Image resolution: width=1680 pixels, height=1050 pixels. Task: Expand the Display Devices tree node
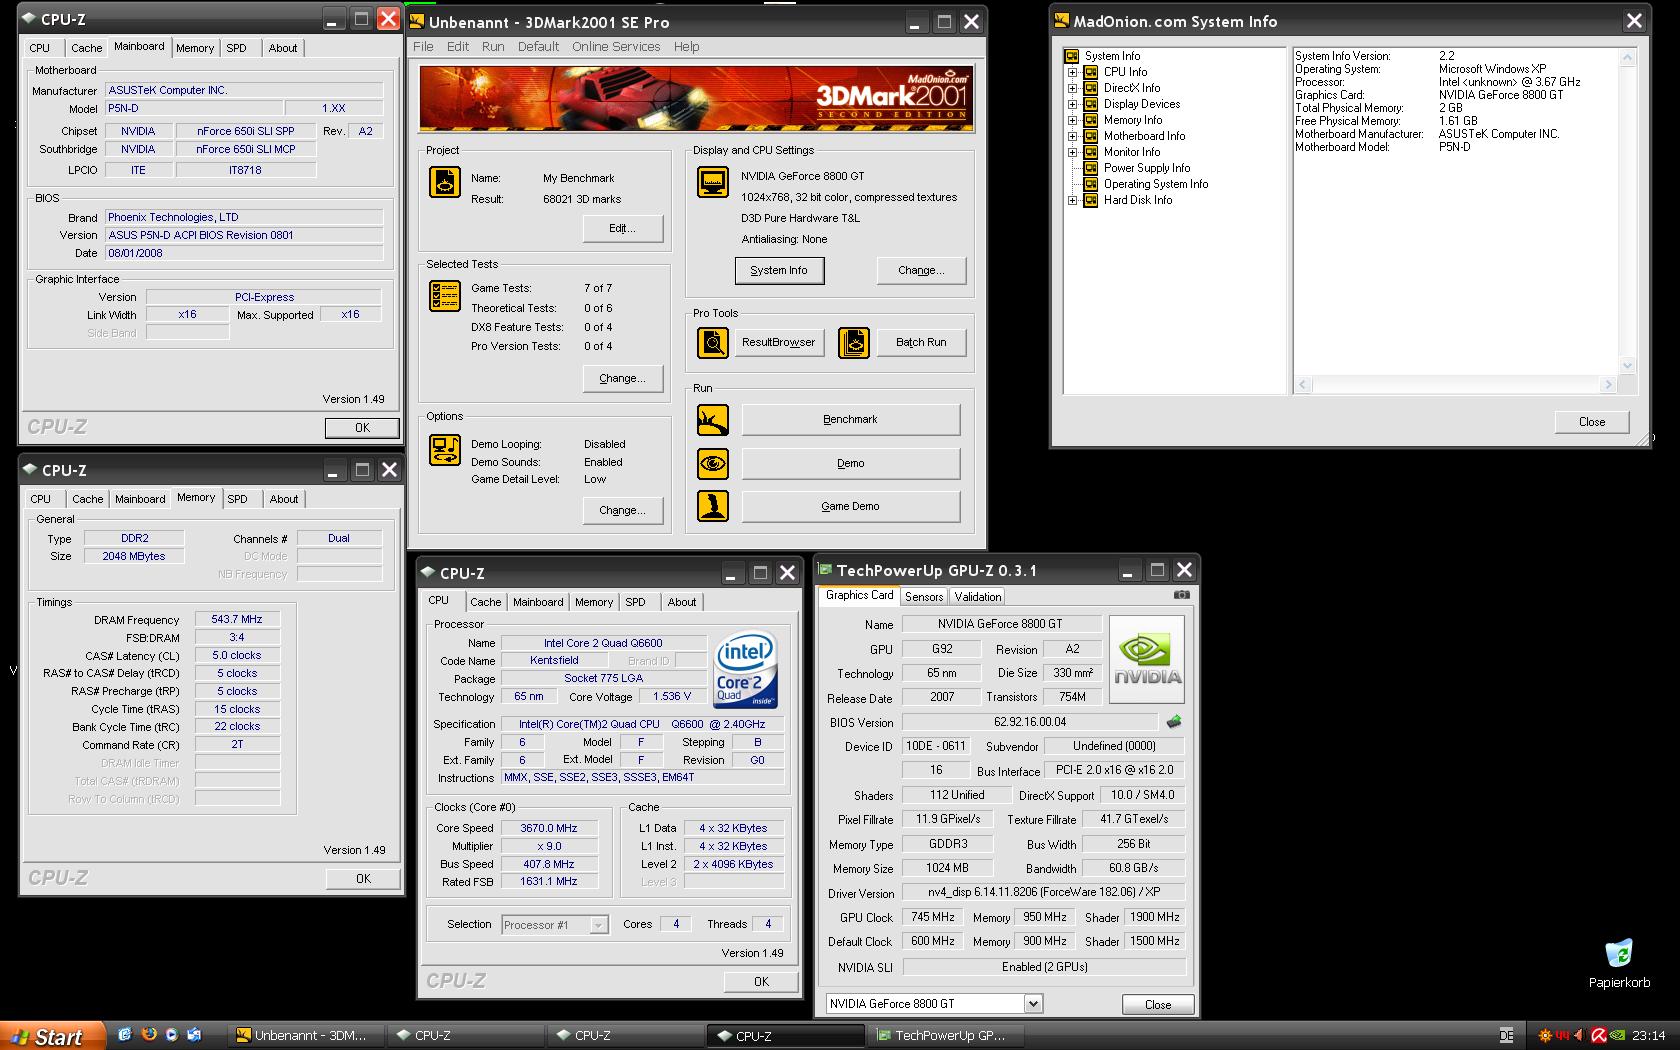click(x=1072, y=104)
